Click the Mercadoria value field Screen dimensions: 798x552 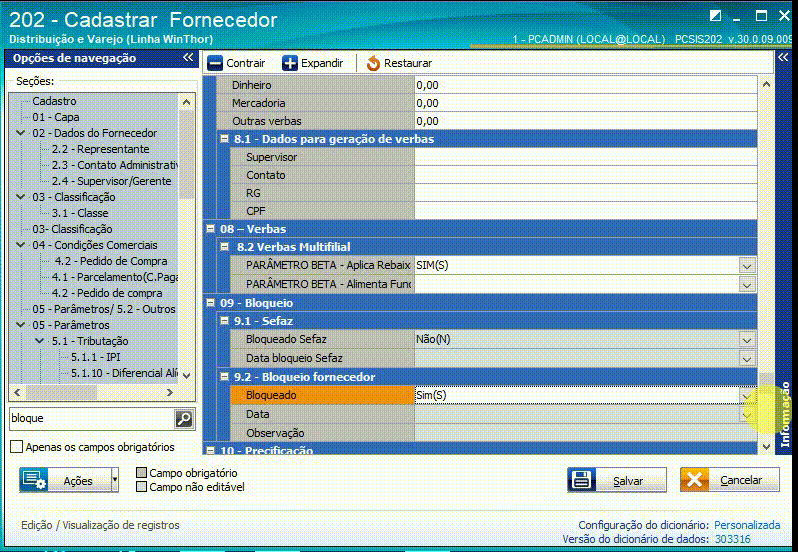click(x=585, y=103)
